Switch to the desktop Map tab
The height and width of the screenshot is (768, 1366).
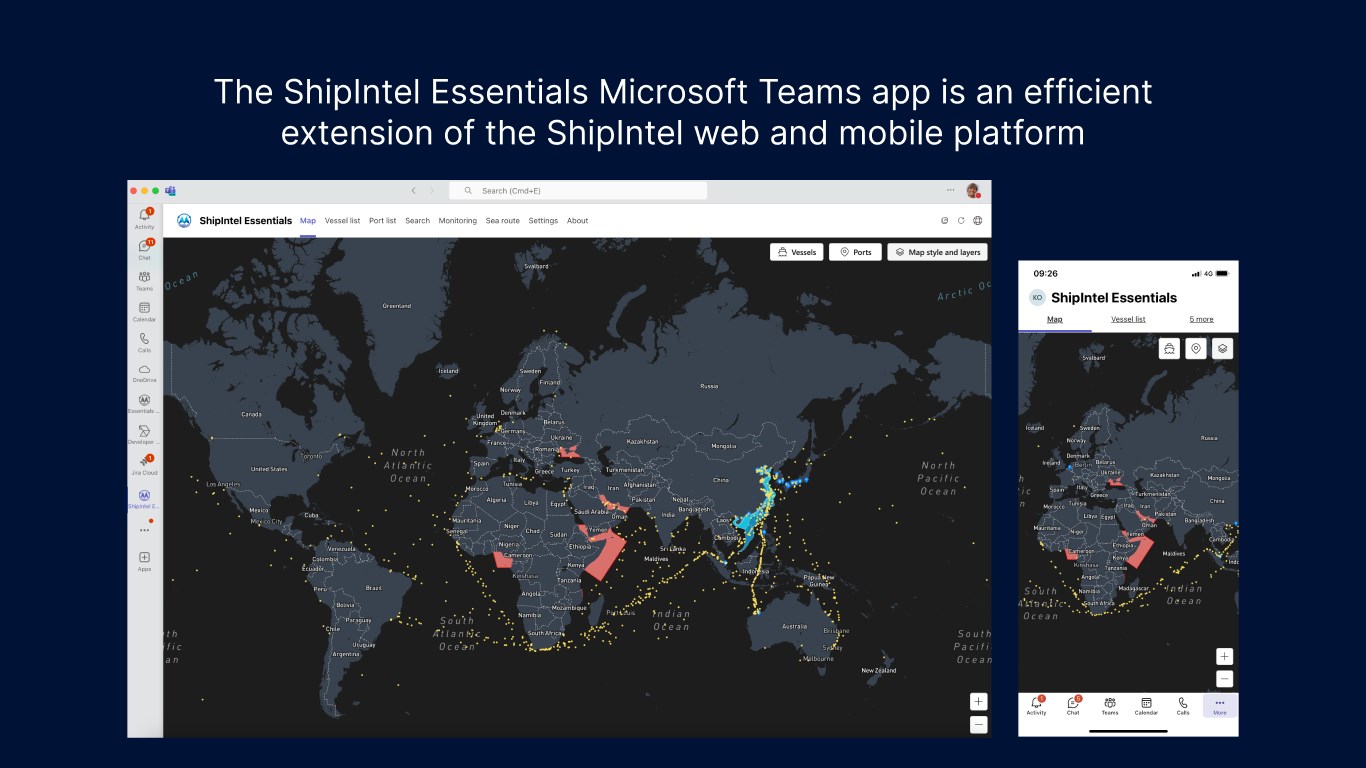point(308,221)
